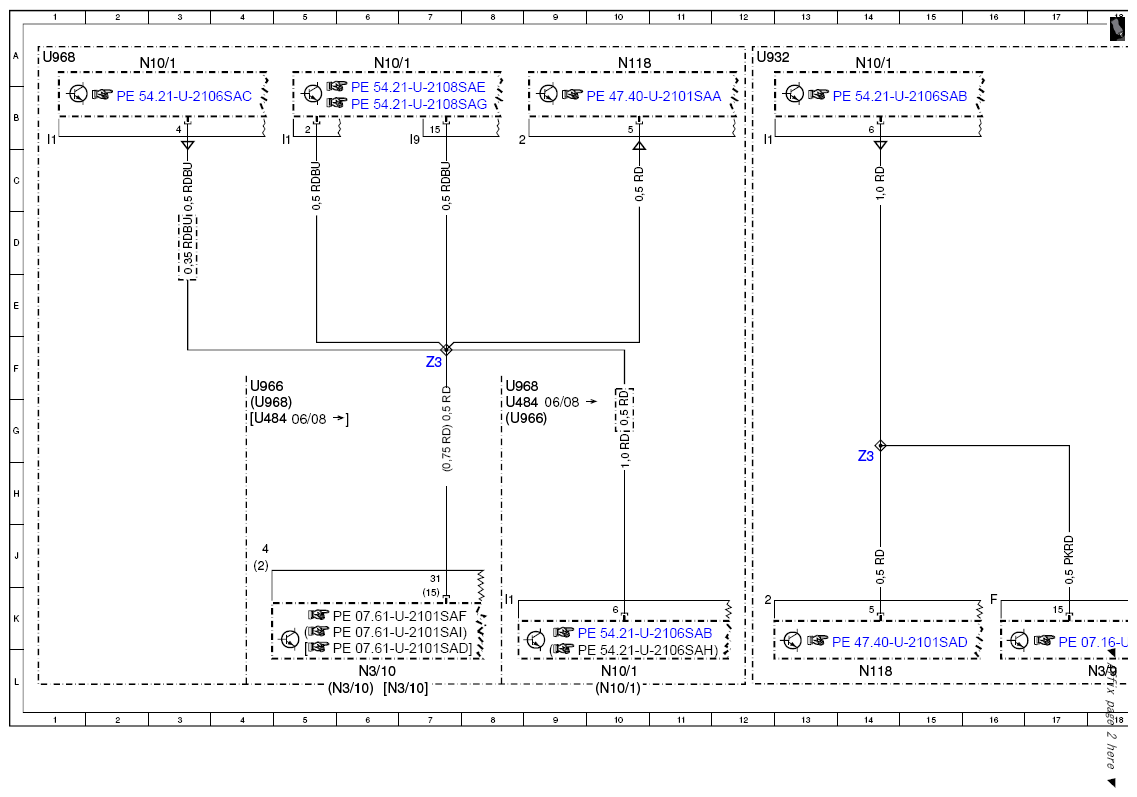Click the dark page icon in the top-right corner
The height and width of the screenshot is (797, 1137).
tap(1118, 28)
